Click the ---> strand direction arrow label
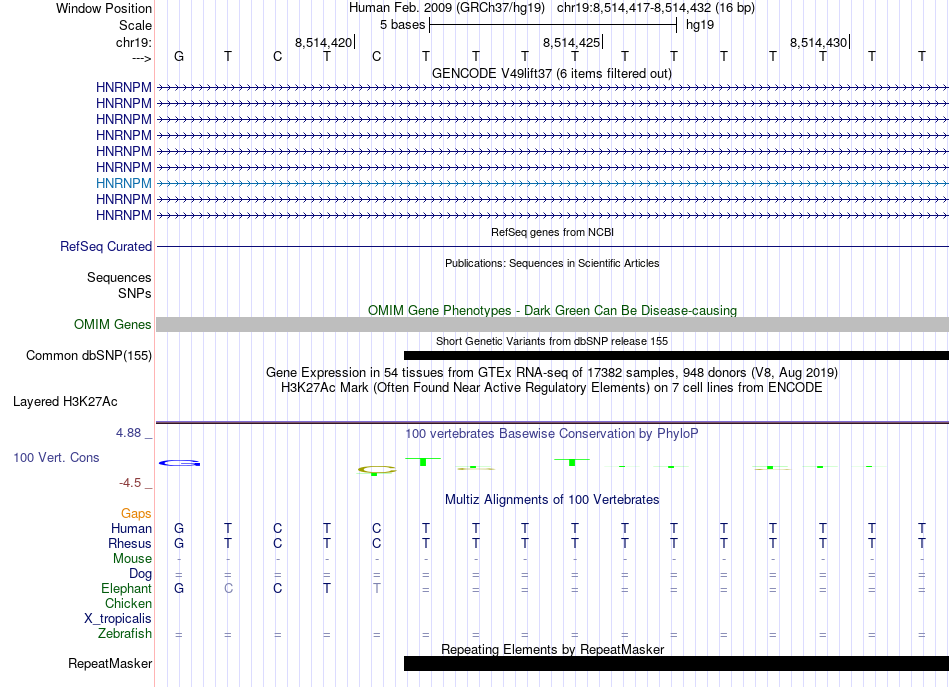Viewport: 950px width, 687px height. pyautogui.click(x=142, y=58)
